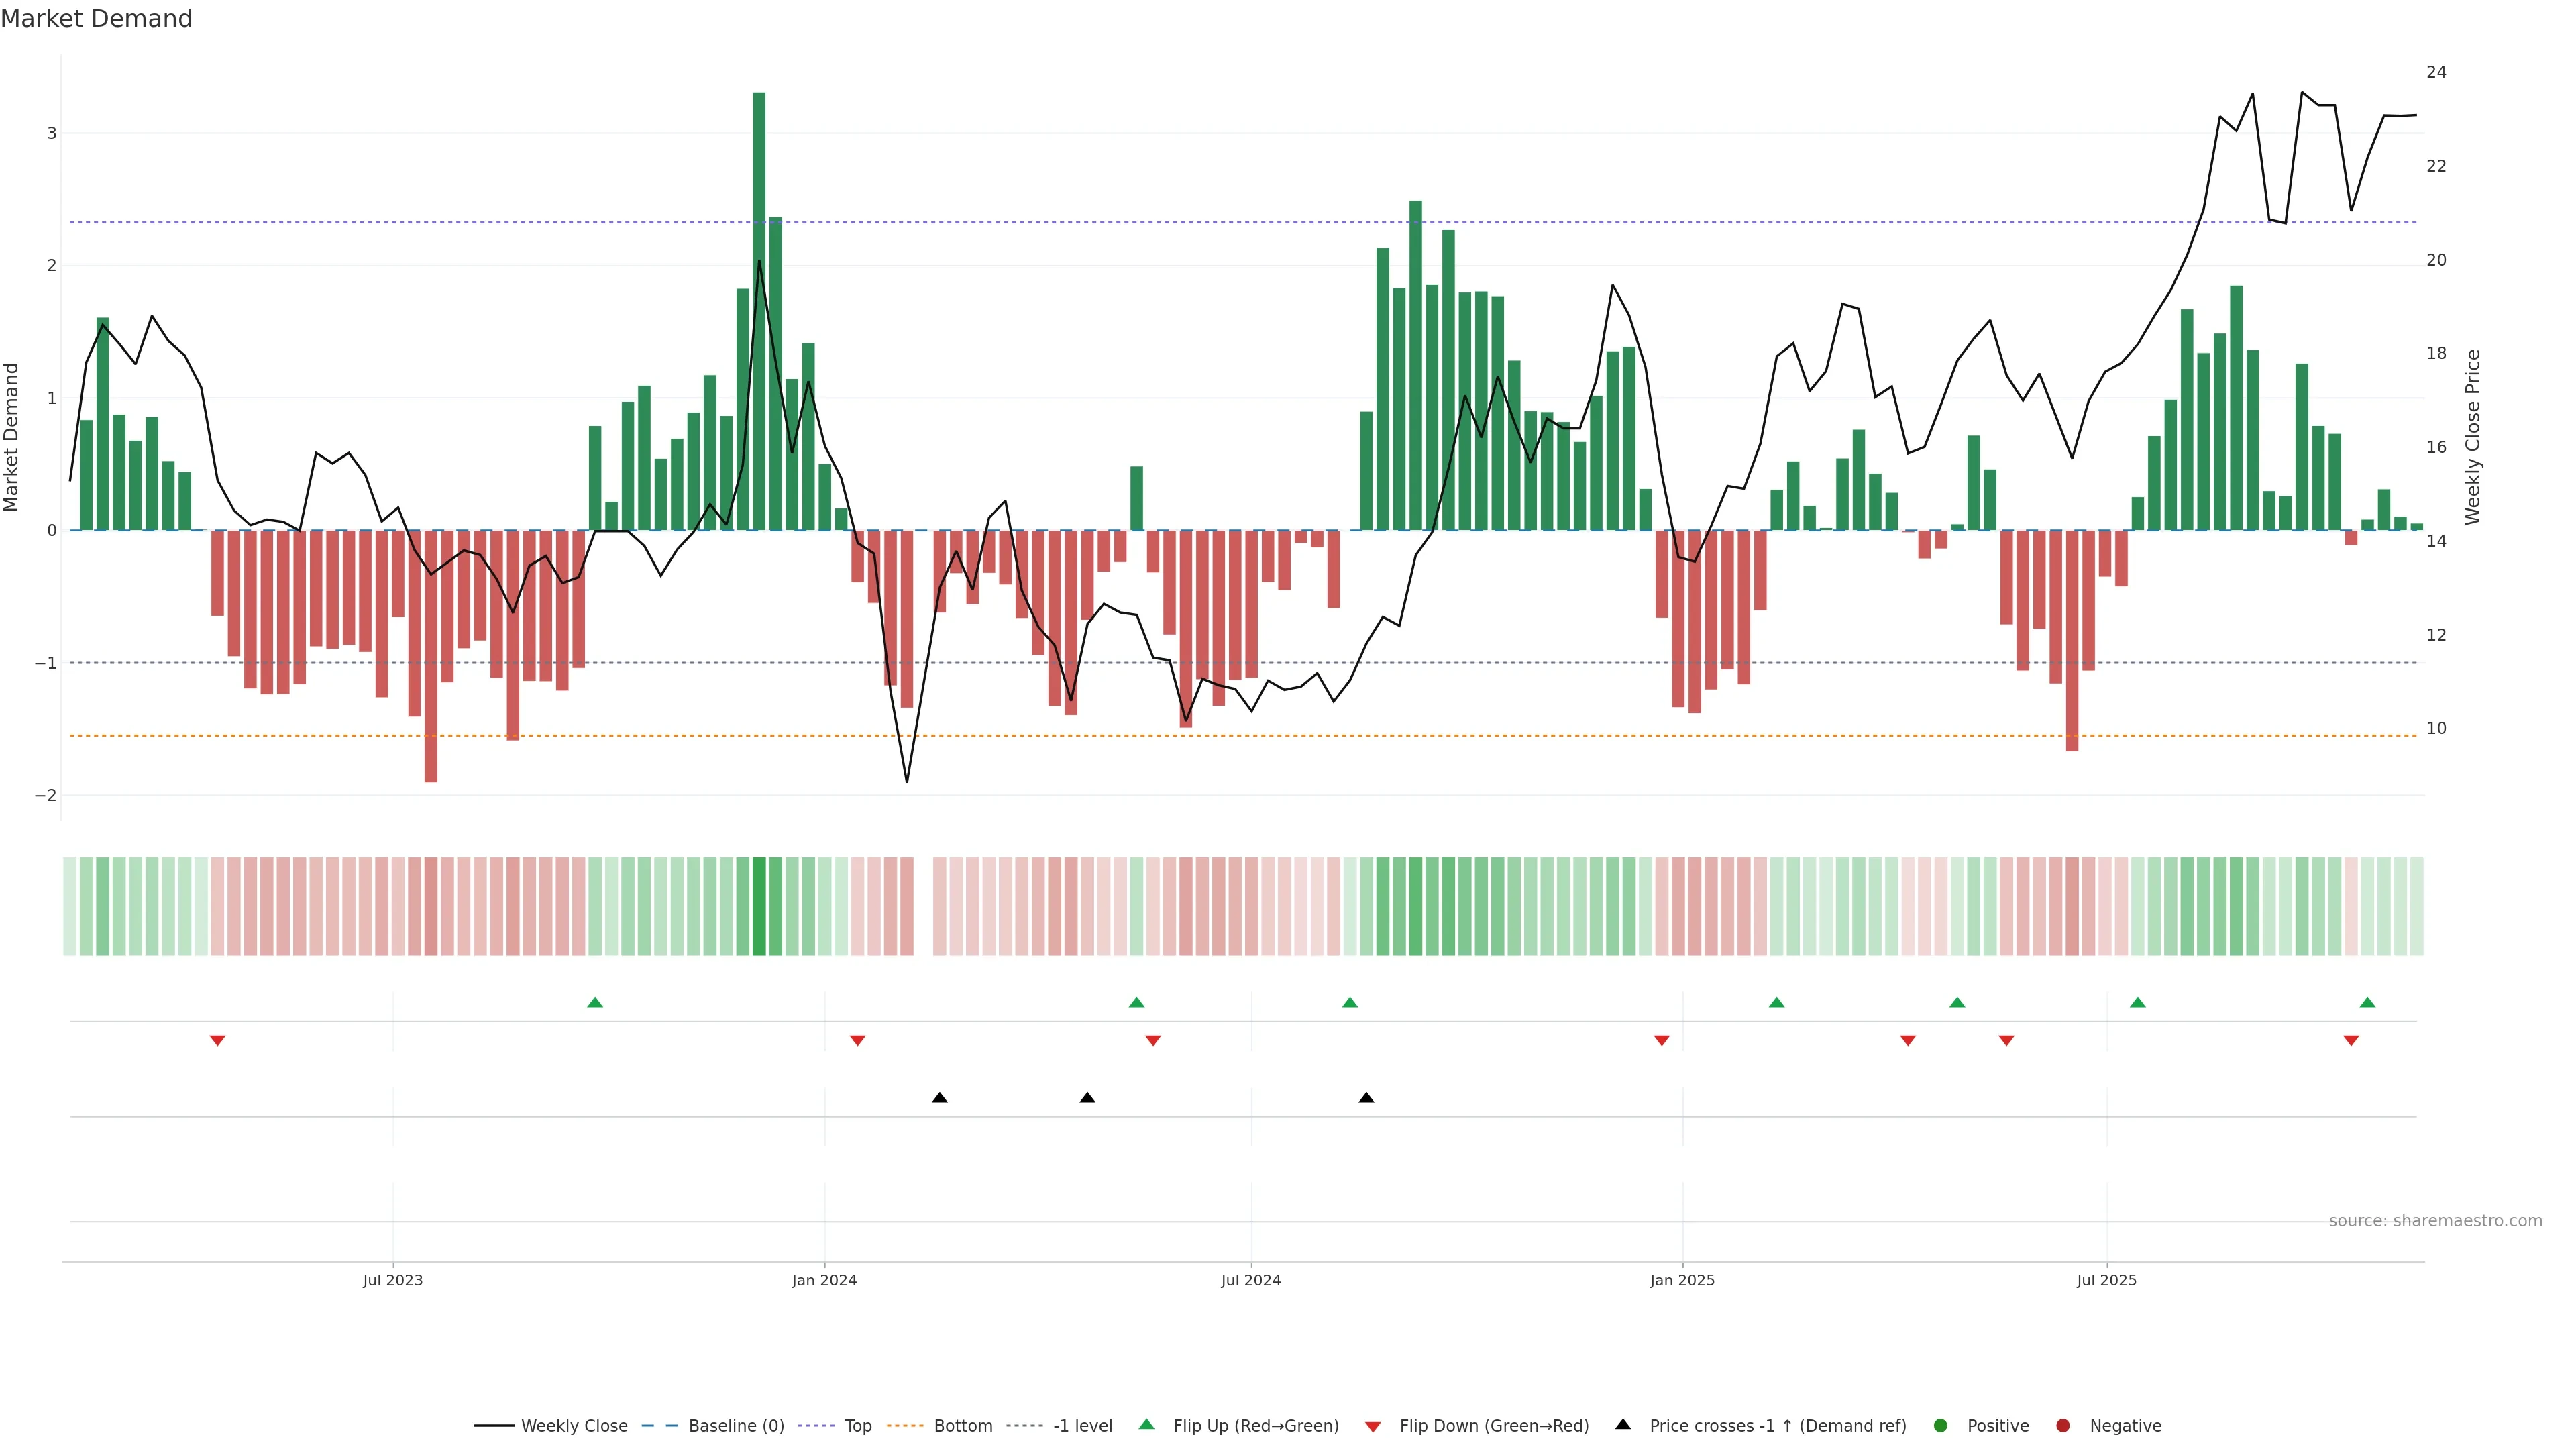
Task: Click the Bottom legend line icon
Action: coord(907,1426)
